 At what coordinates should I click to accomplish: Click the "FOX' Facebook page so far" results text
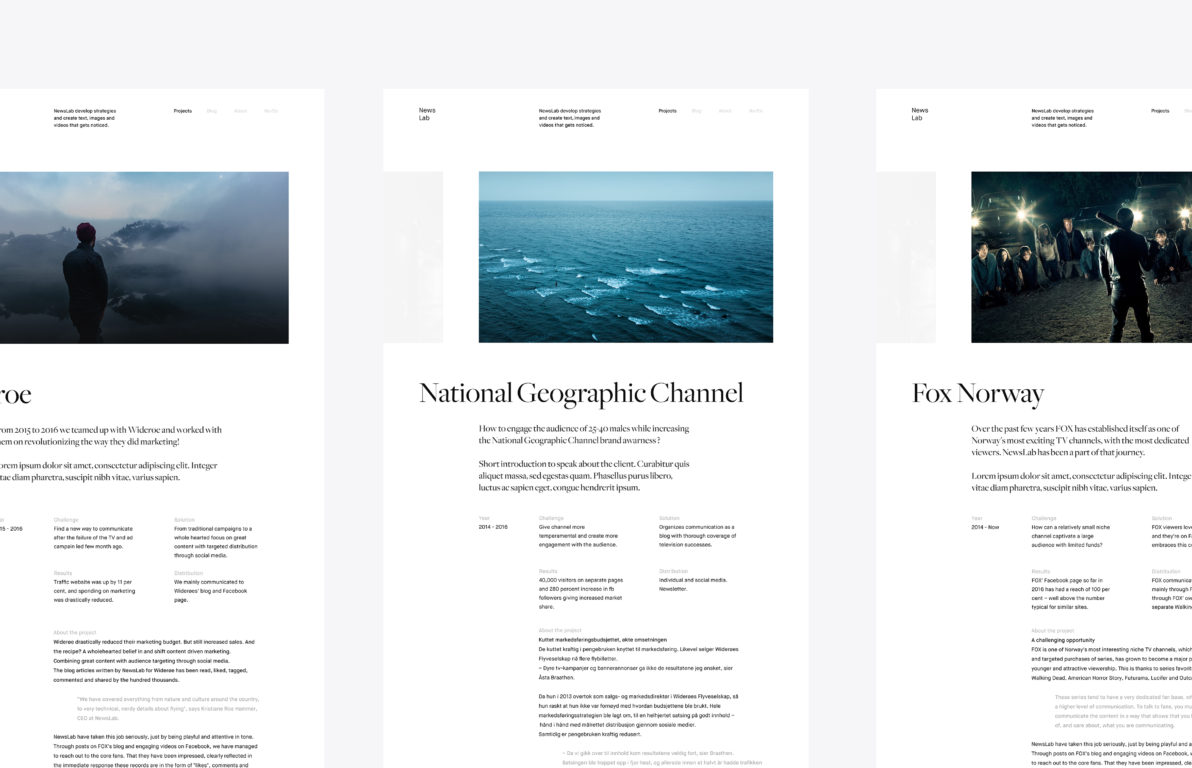click(1070, 593)
